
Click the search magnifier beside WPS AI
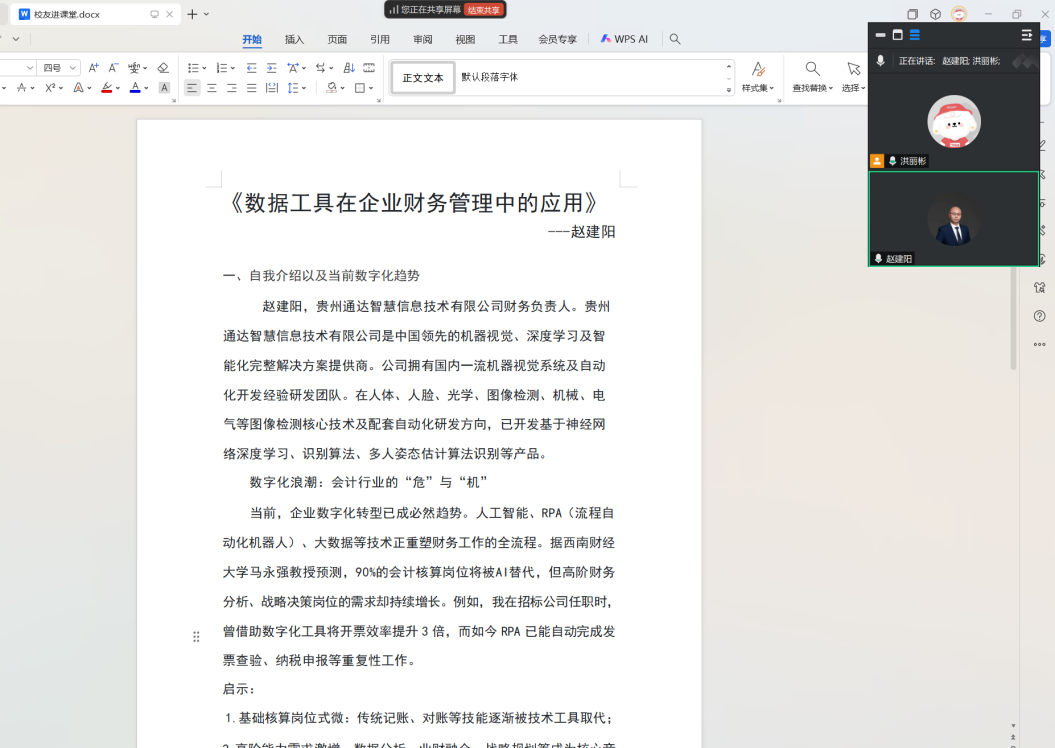click(x=675, y=39)
